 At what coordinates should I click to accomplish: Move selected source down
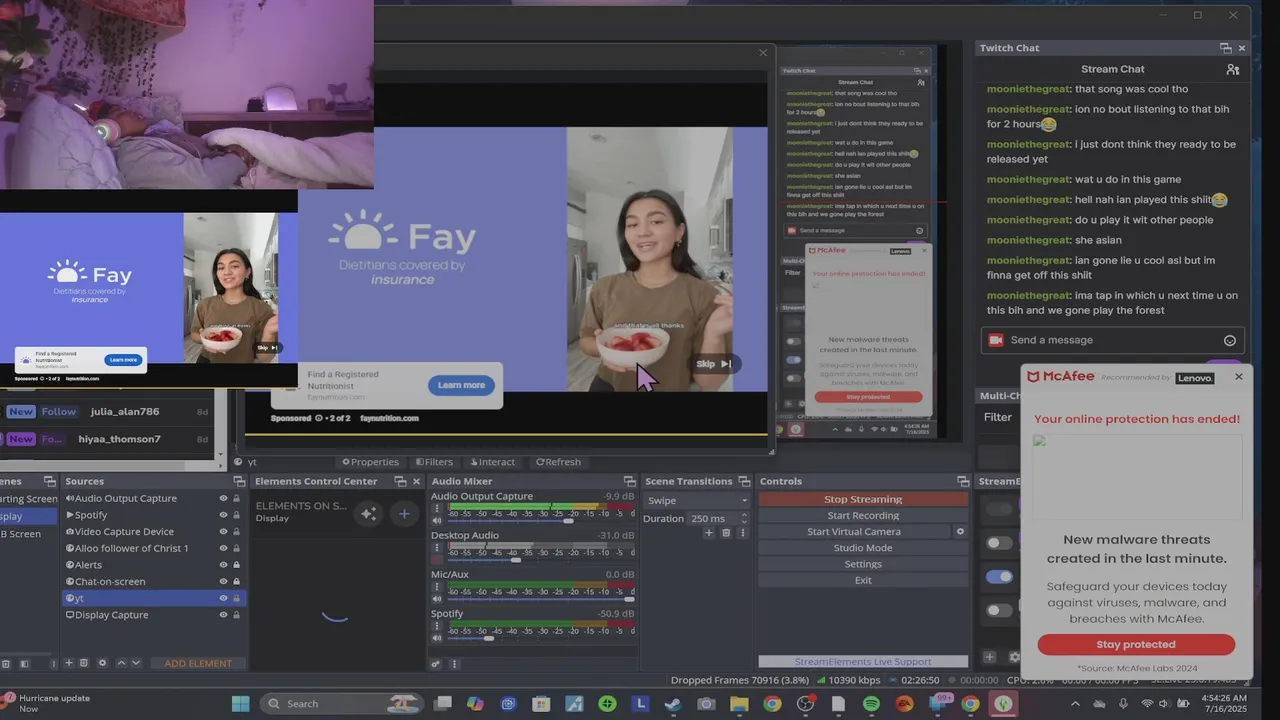(136, 663)
